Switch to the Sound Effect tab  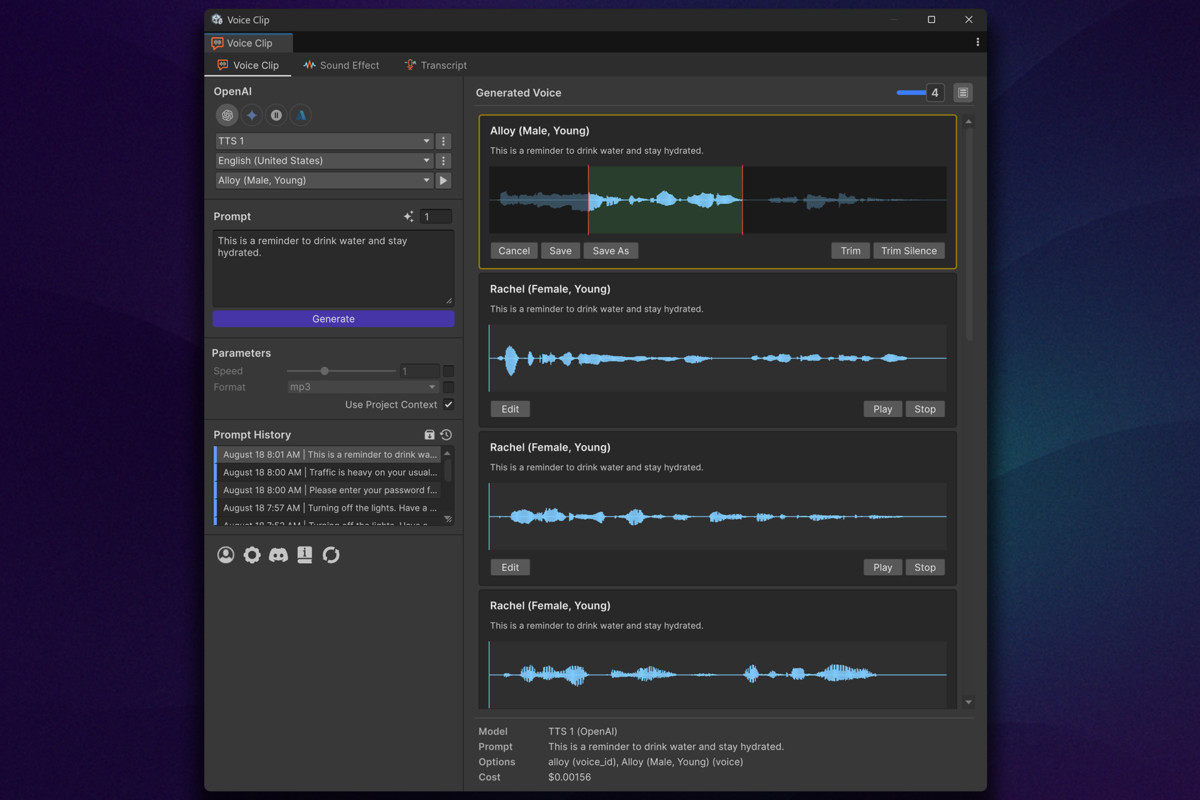[x=341, y=65]
